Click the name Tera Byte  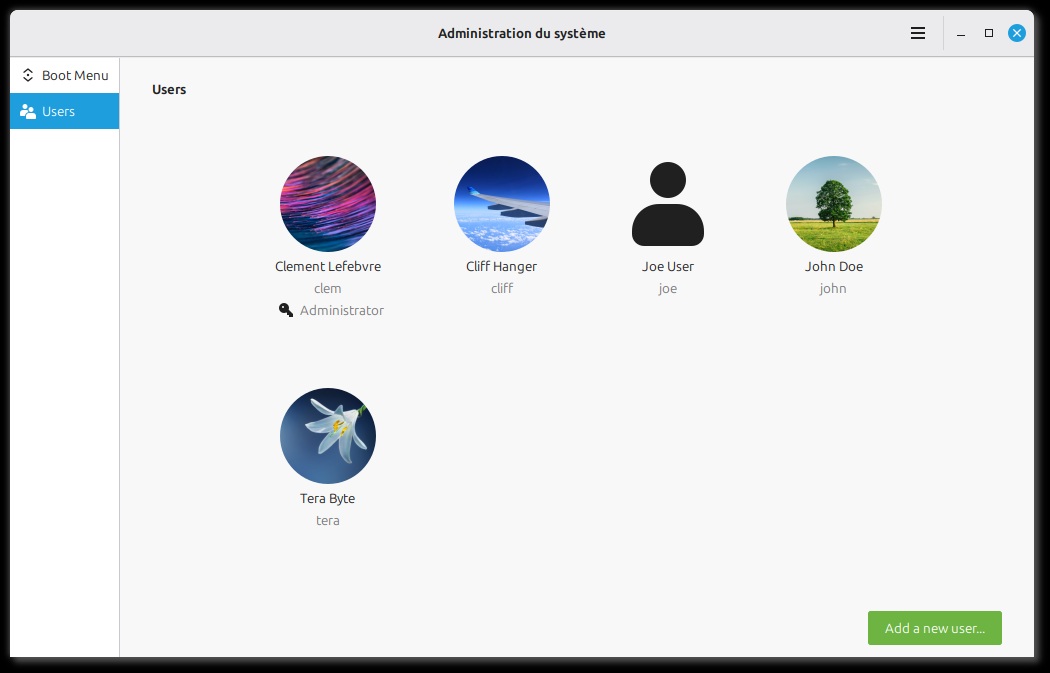[x=327, y=498]
